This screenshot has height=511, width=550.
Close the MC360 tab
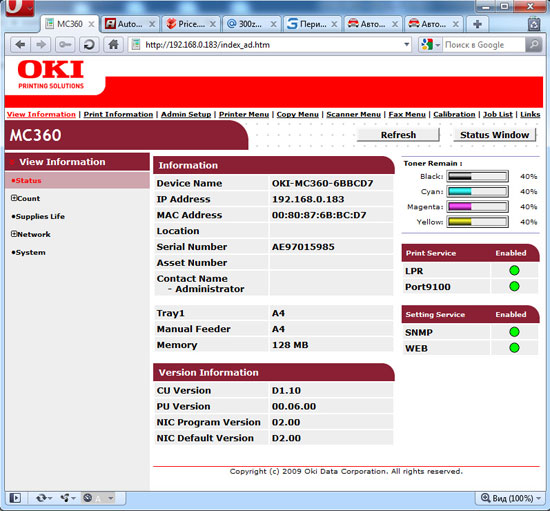91,24
